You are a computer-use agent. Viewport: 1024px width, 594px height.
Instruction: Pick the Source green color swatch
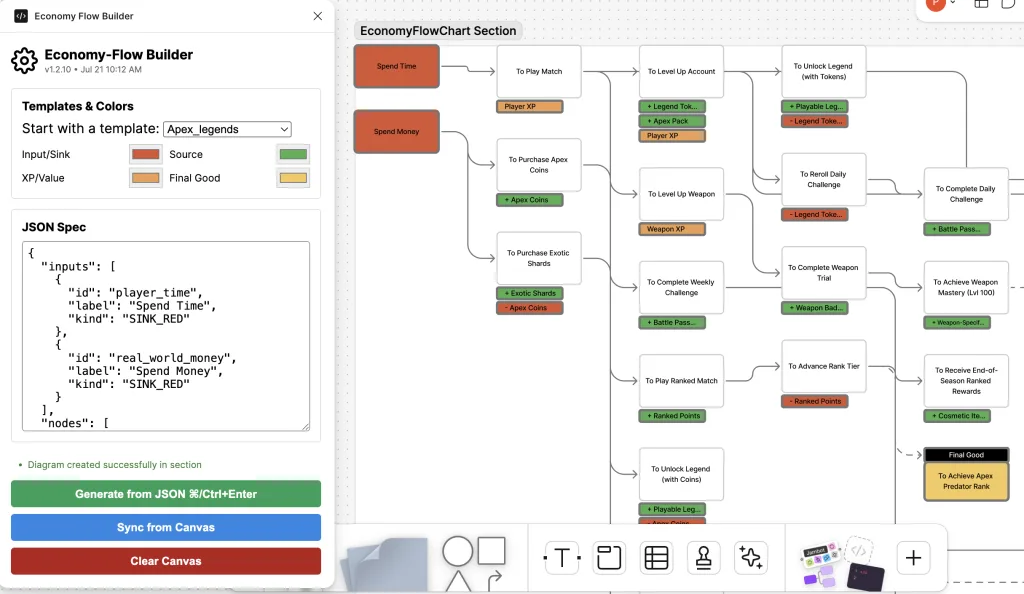pyautogui.click(x=292, y=154)
